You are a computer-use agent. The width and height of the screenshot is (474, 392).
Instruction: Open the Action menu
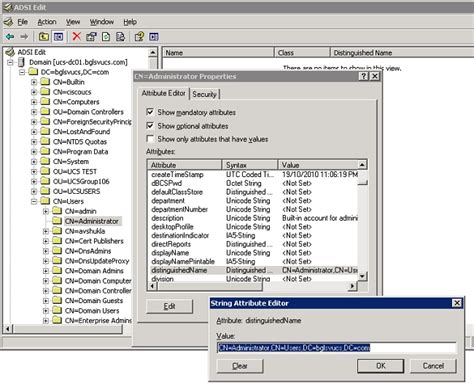(47, 22)
